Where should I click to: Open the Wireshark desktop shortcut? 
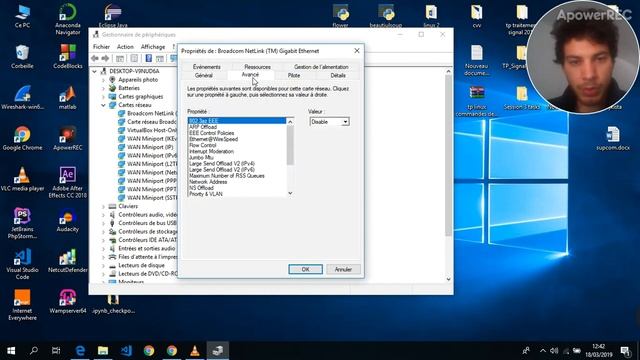pos(22,98)
